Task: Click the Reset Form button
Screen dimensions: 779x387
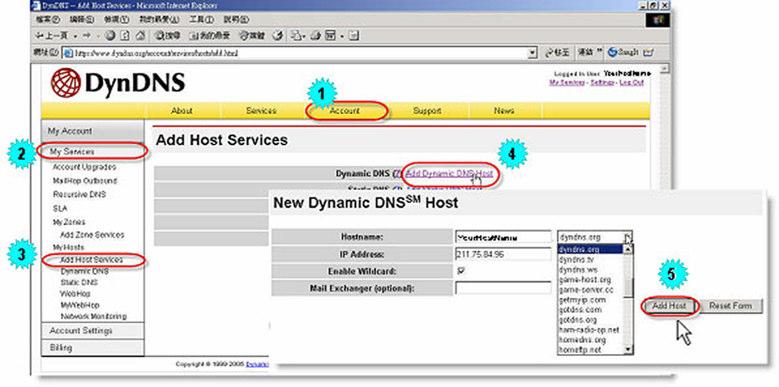Action: (730, 306)
